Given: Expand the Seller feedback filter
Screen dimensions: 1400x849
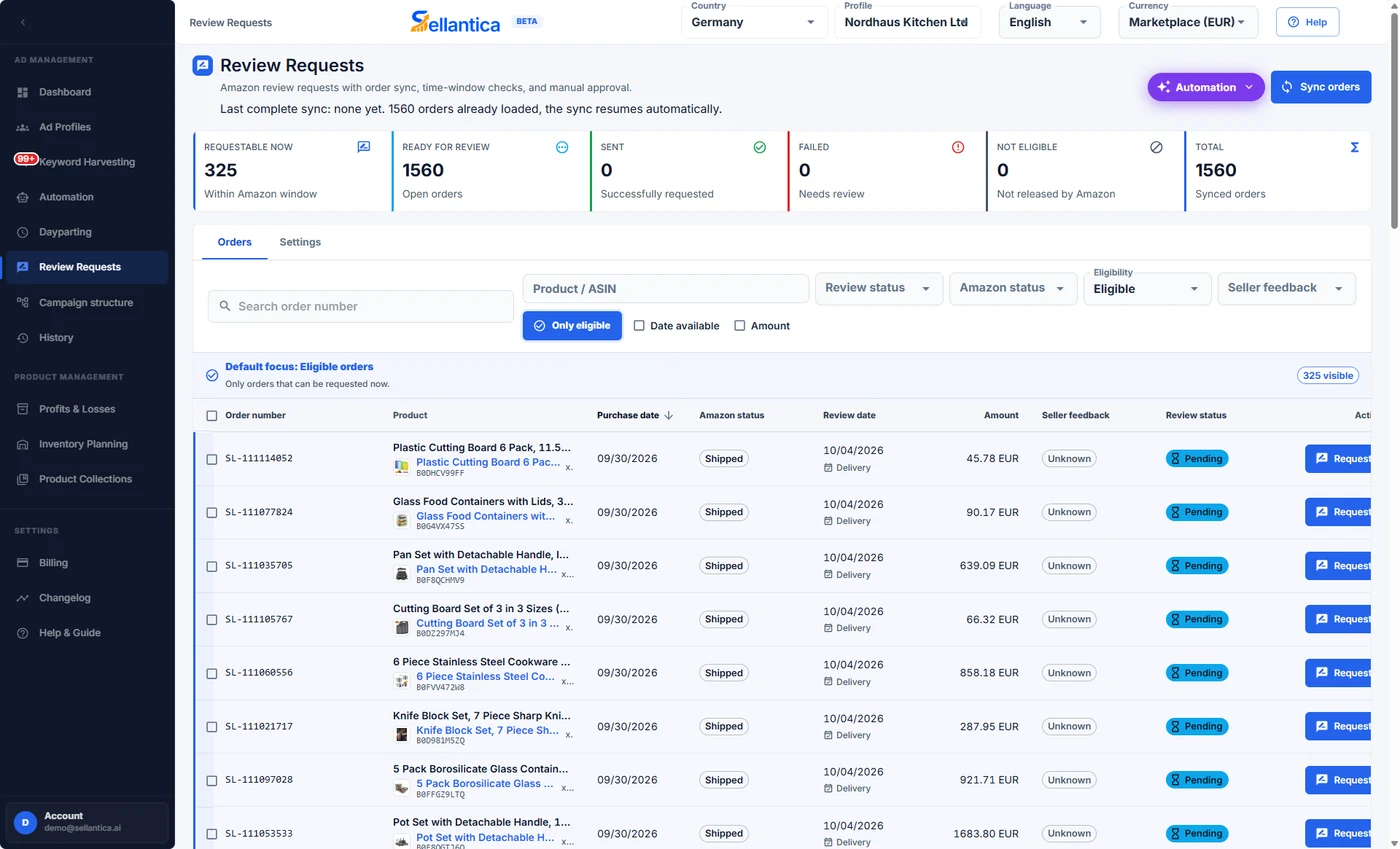Looking at the screenshot, I should pyautogui.click(x=1286, y=288).
